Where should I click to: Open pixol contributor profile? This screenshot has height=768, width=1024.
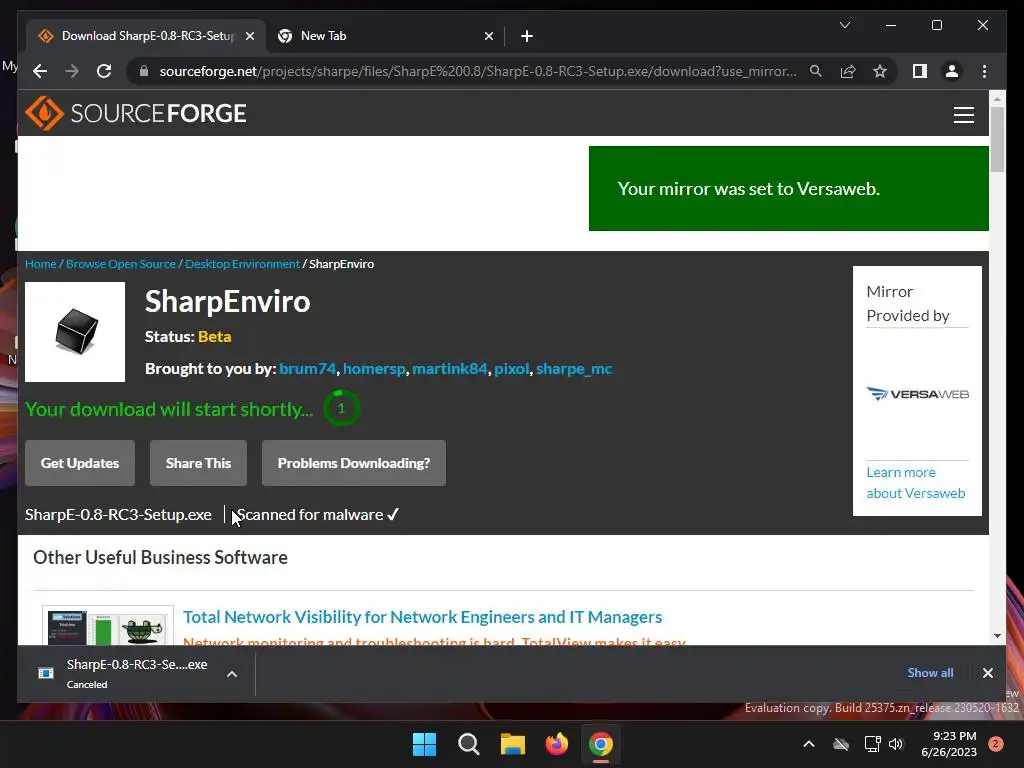coord(511,369)
